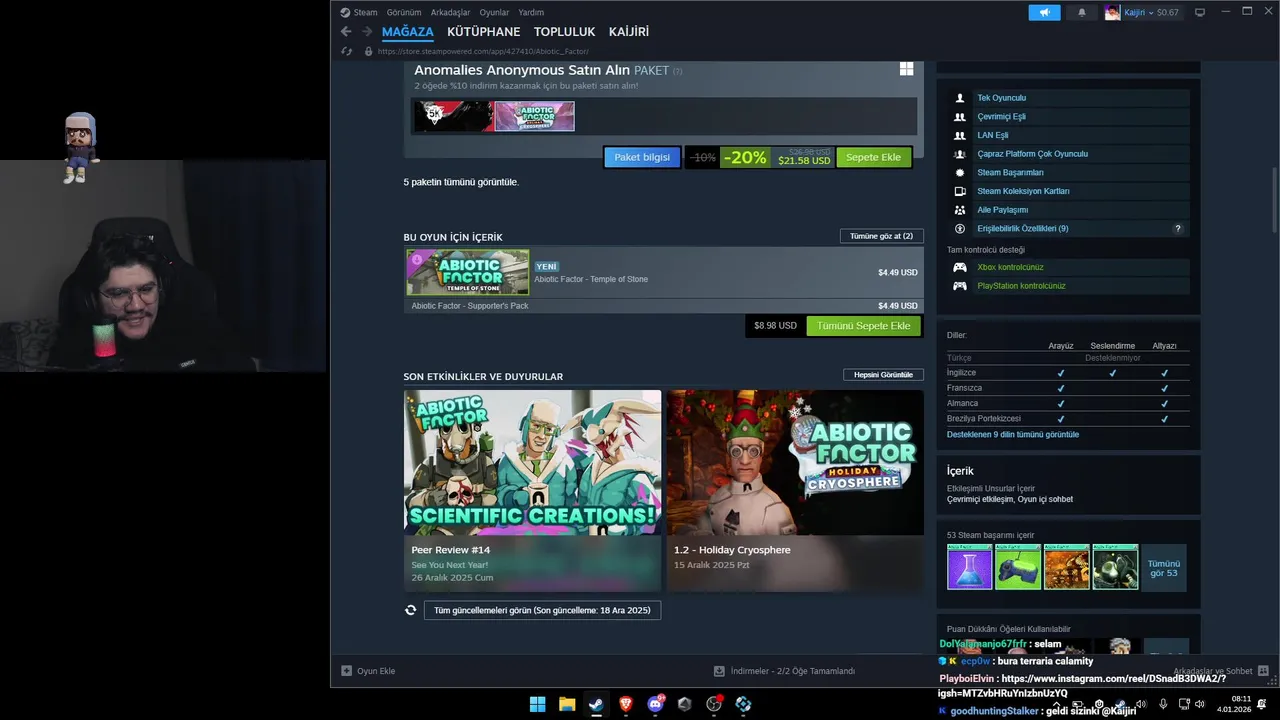This screenshot has height=720, width=1280.
Task: Open the Peer Review #14 event card
Action: (x=532, y=490)
